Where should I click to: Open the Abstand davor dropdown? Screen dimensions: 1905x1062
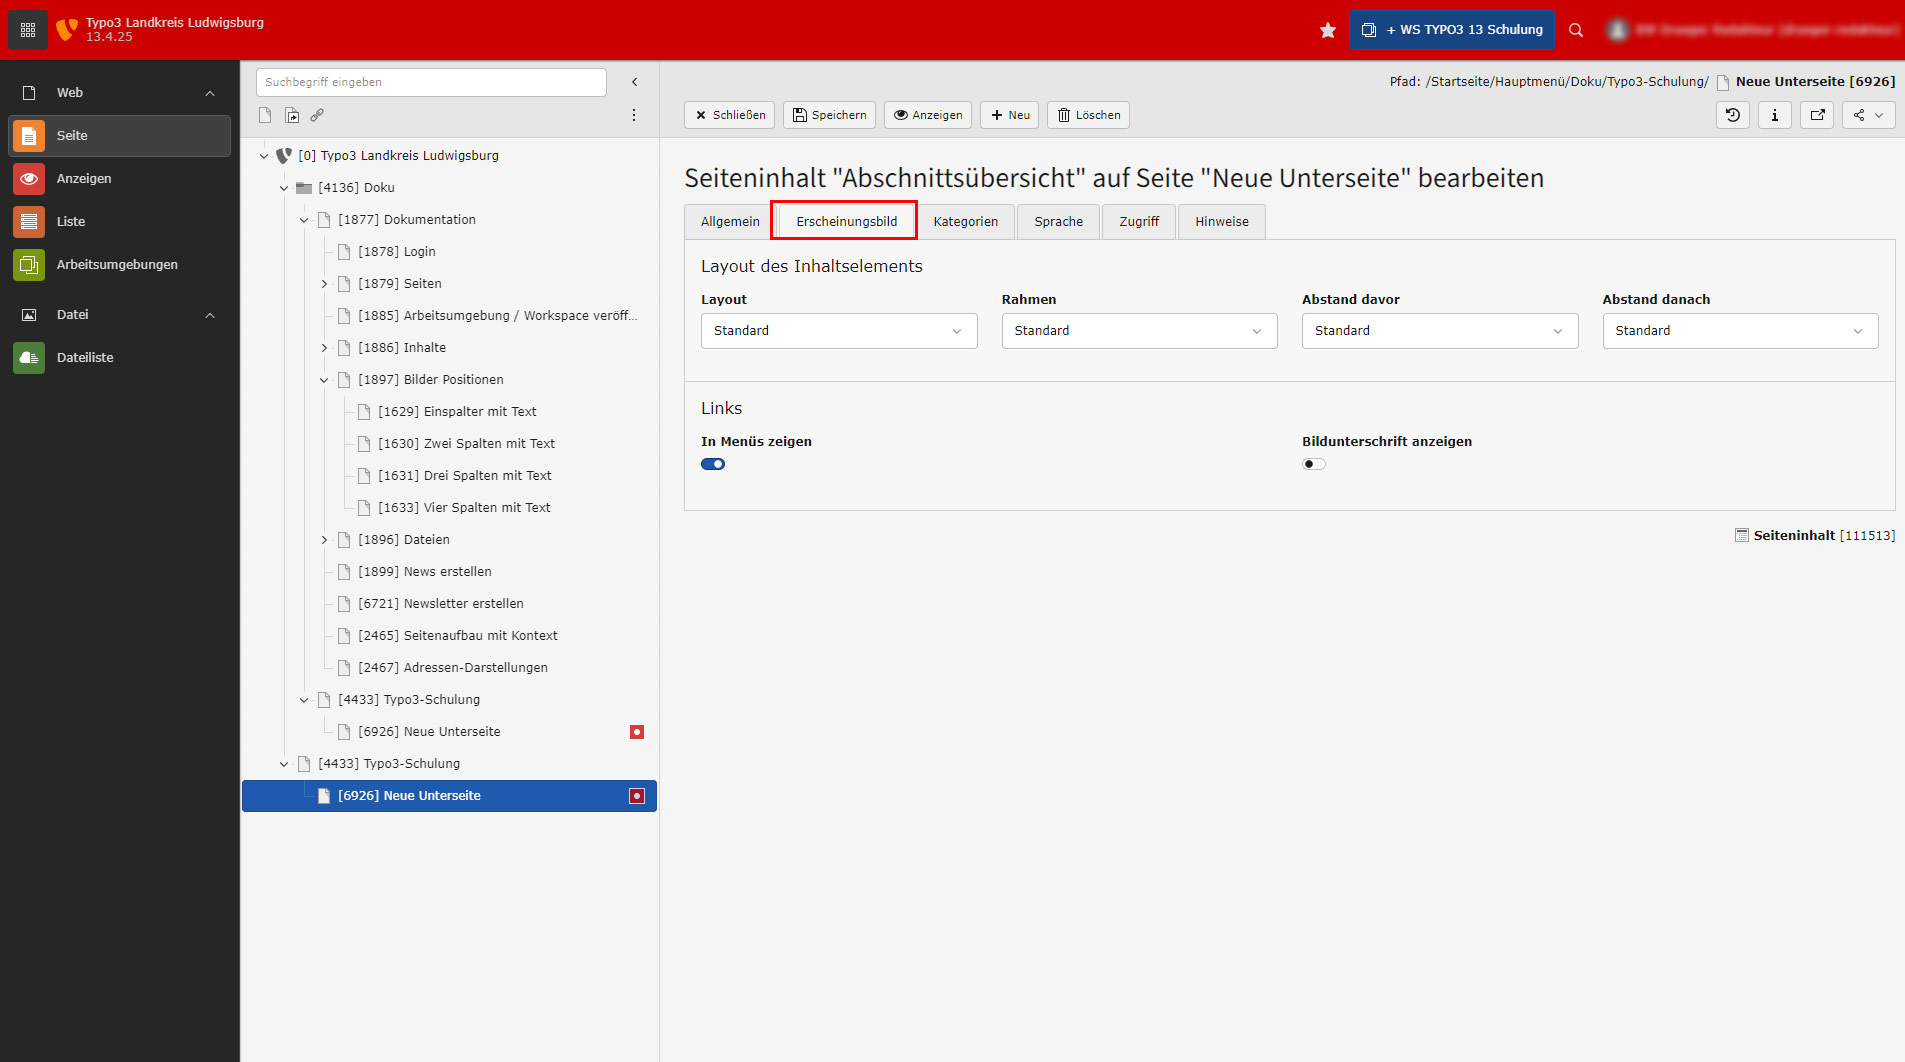point(1439,331)
